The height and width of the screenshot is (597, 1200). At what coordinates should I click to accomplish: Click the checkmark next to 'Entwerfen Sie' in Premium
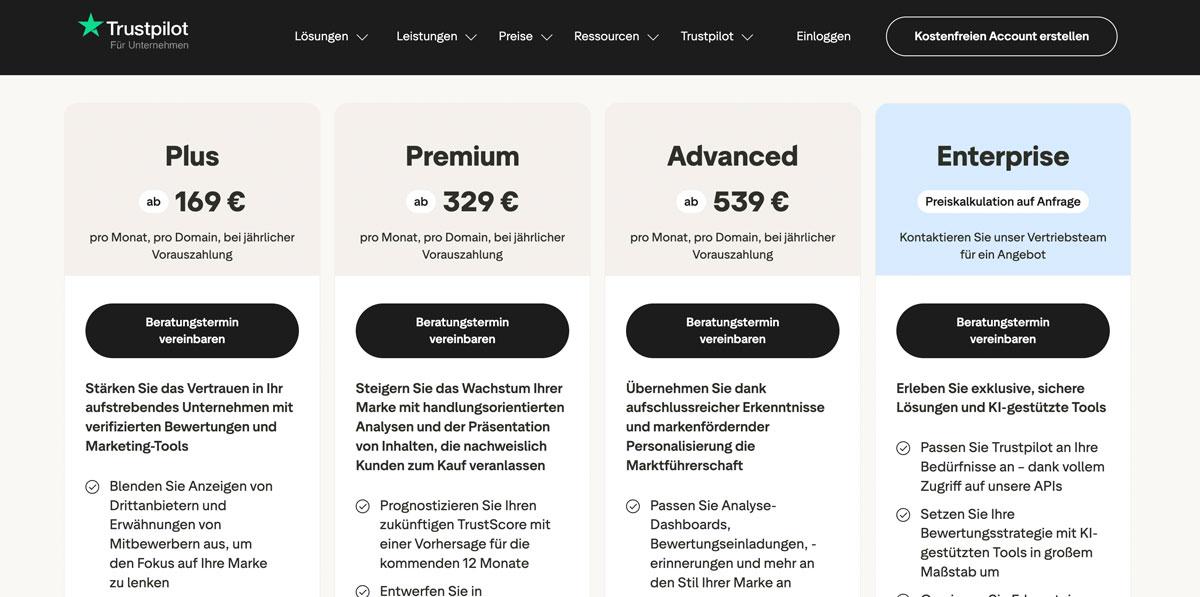click(x=362, y=590)
